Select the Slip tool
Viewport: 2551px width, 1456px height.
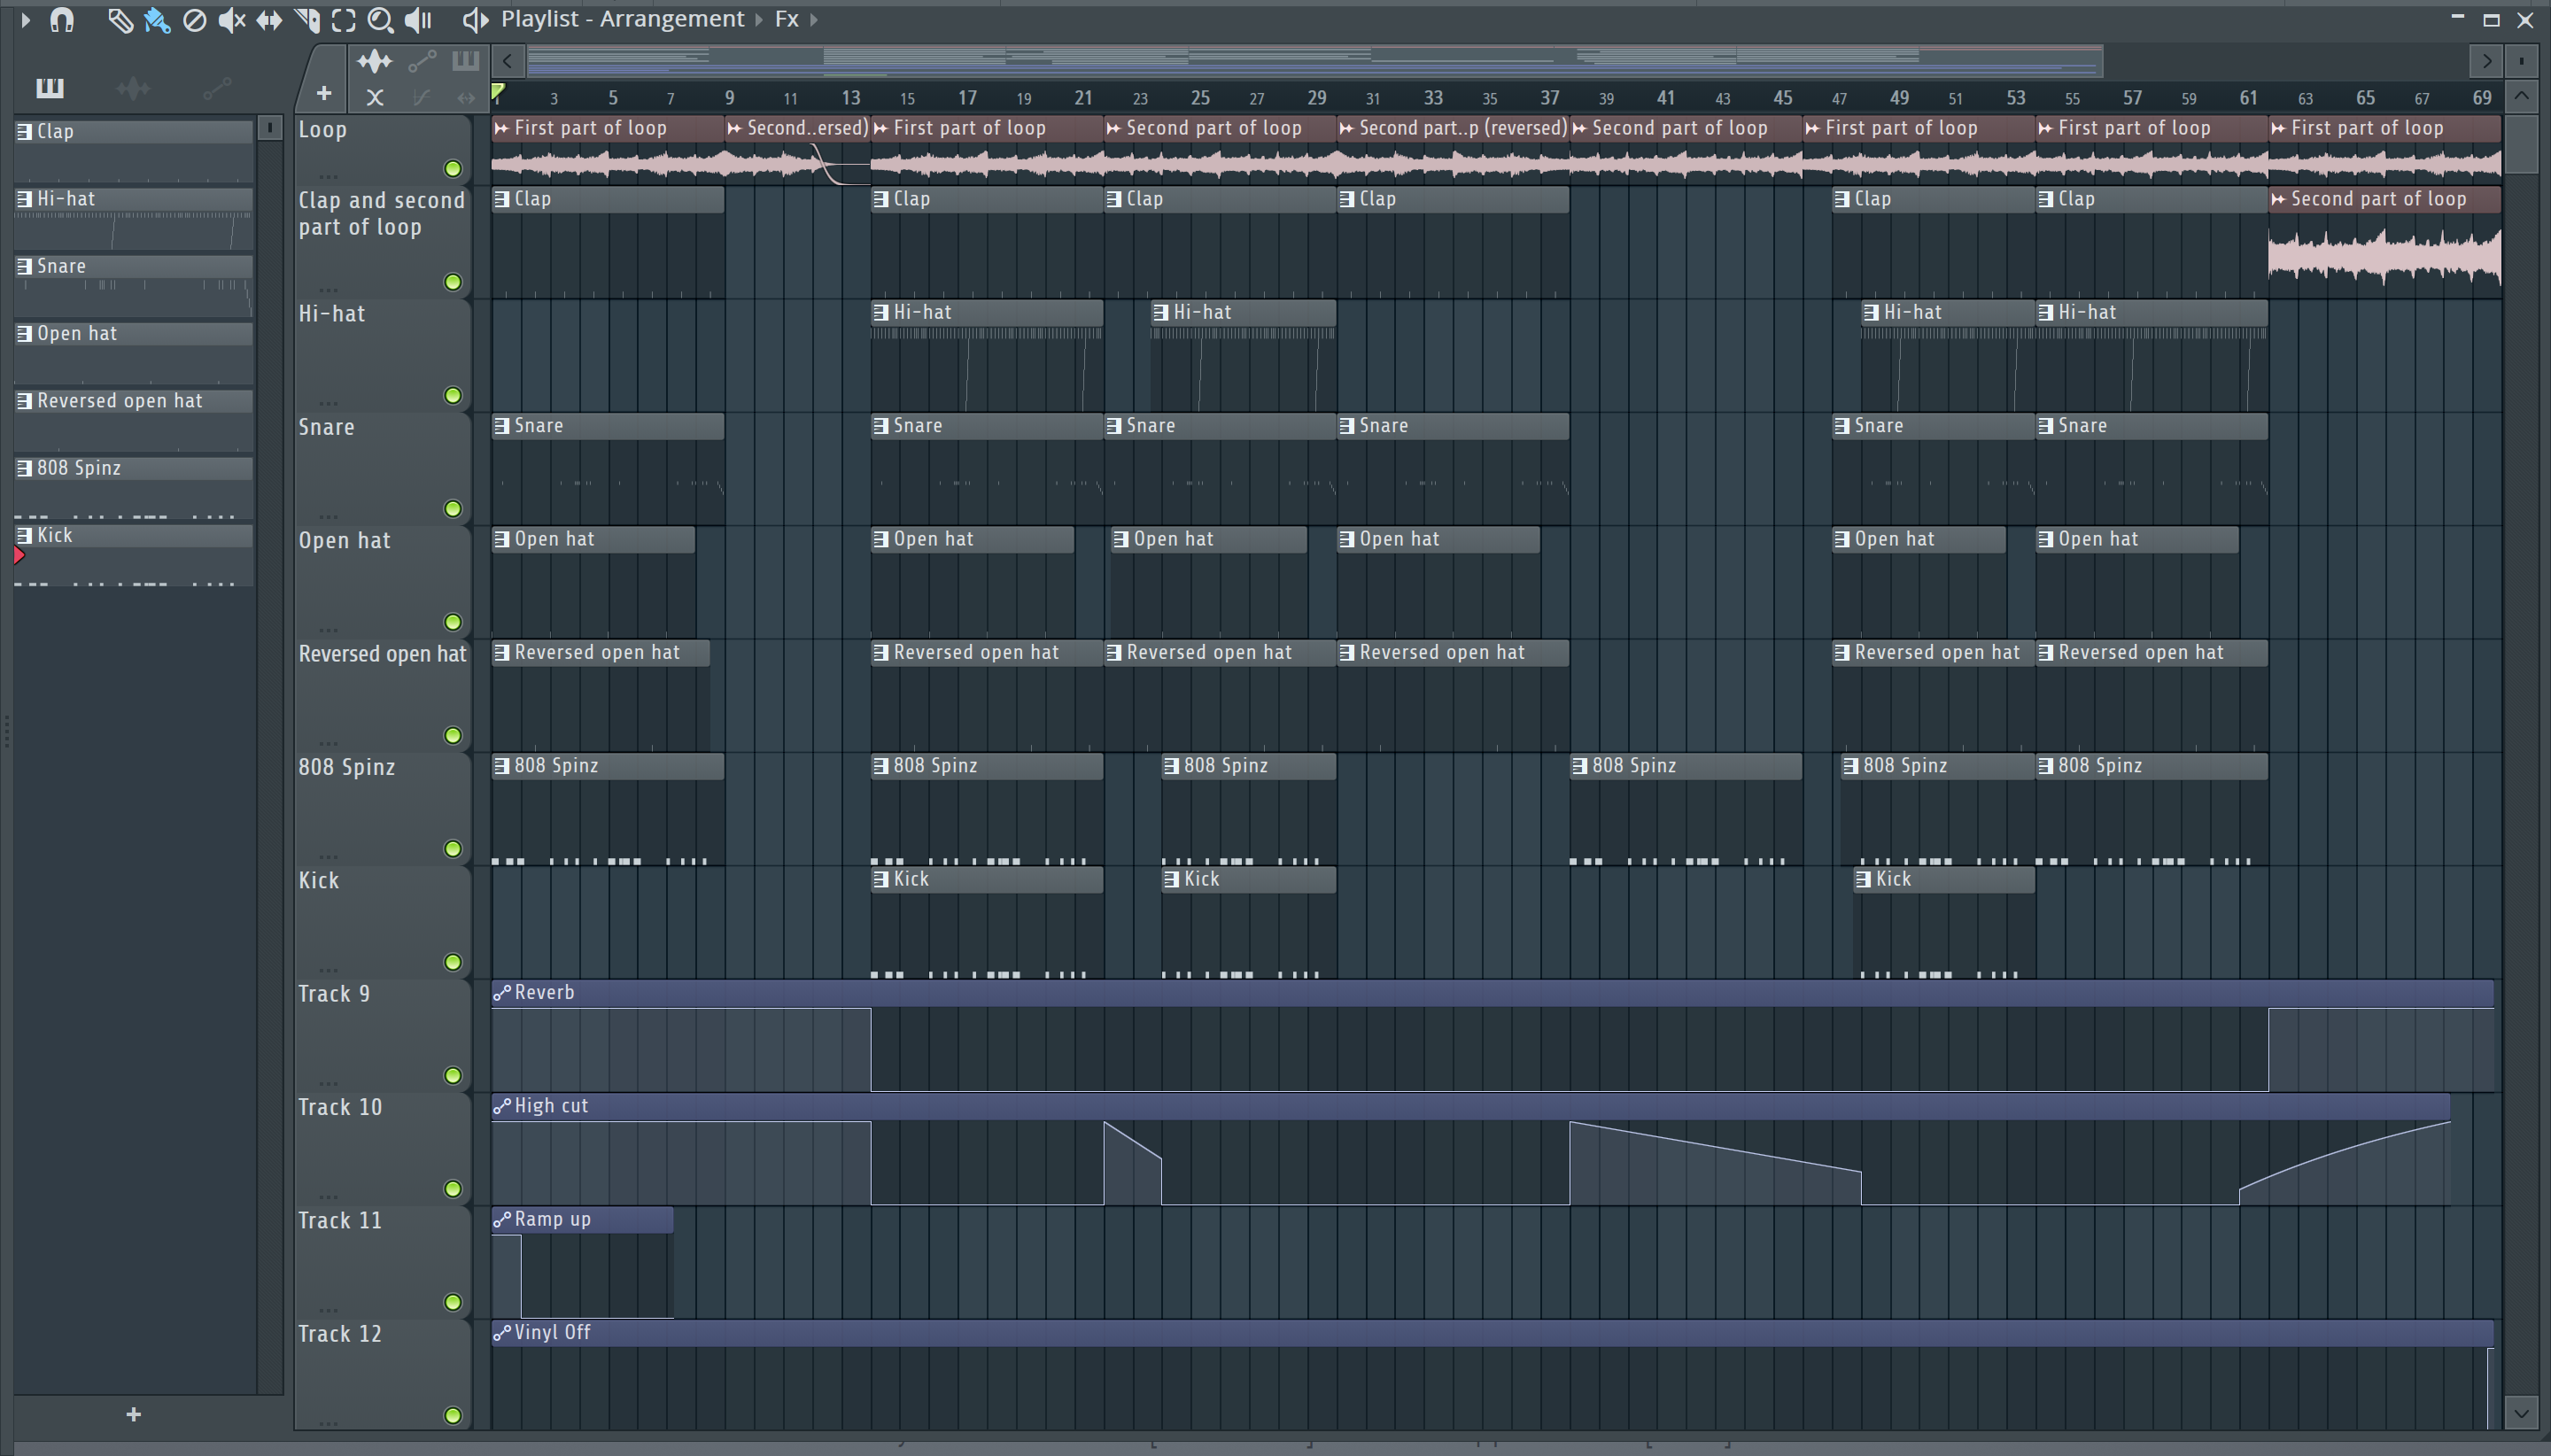pos(268,20)
